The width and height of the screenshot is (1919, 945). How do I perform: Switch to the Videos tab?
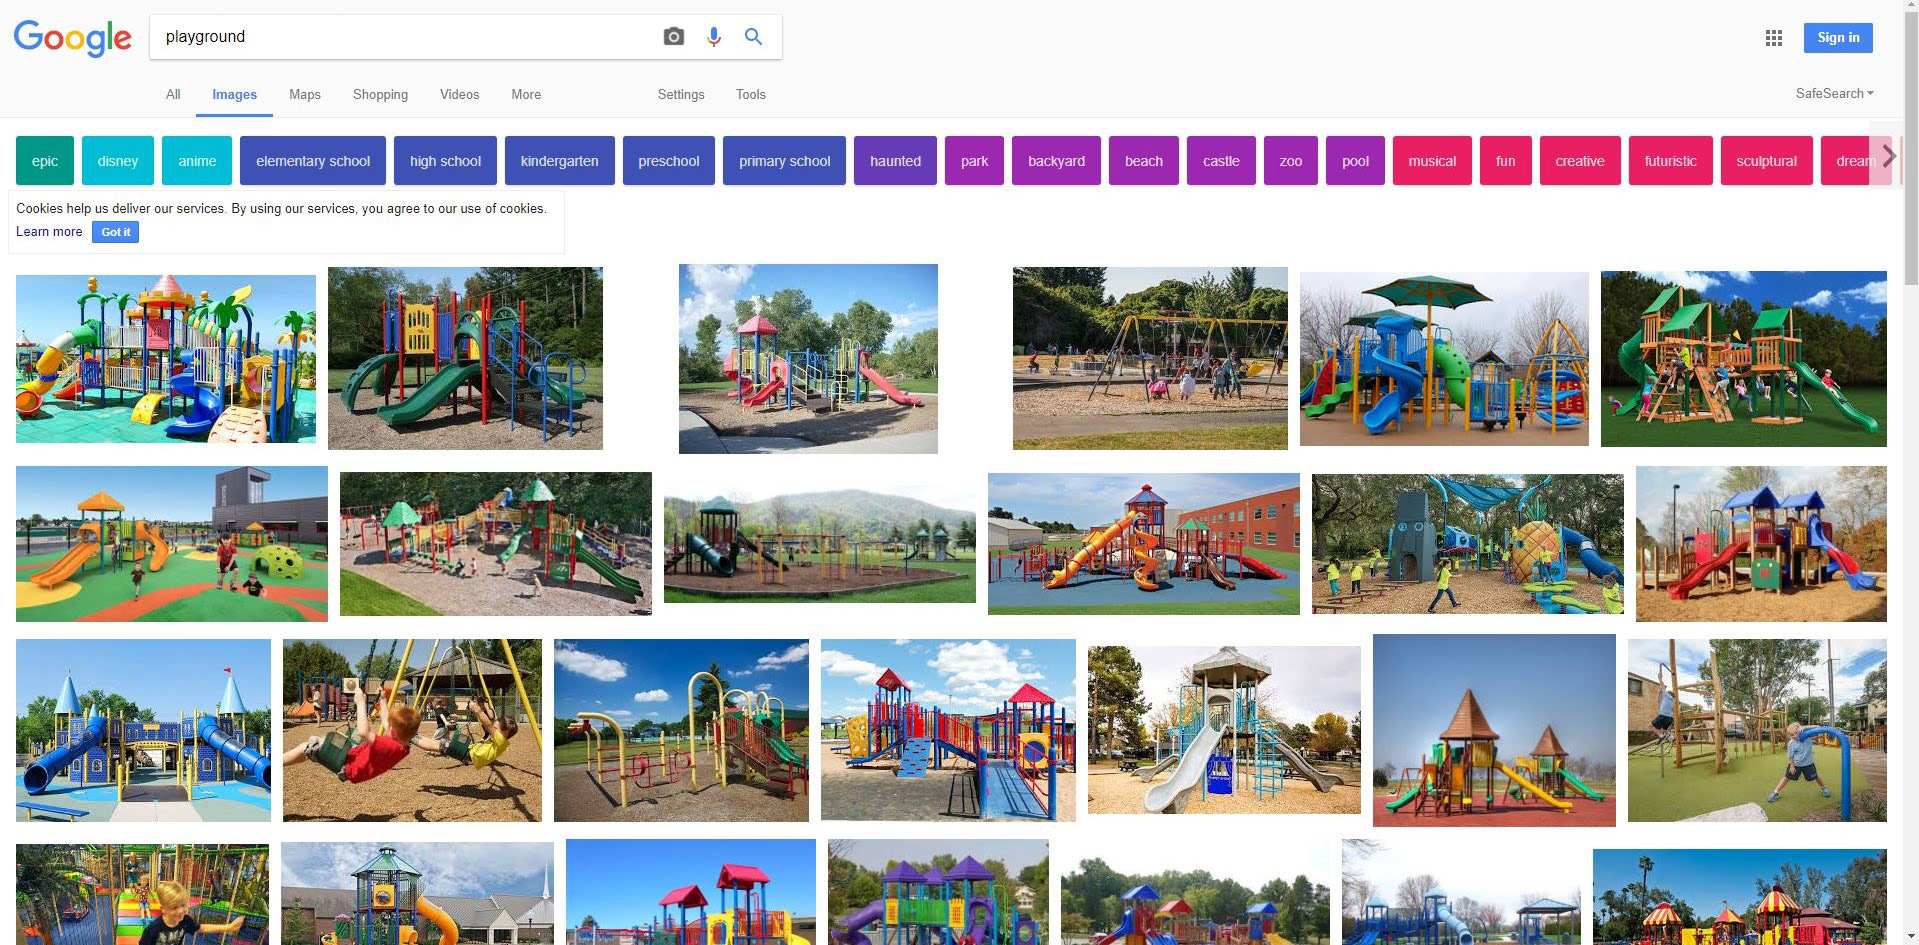(460, 94)
